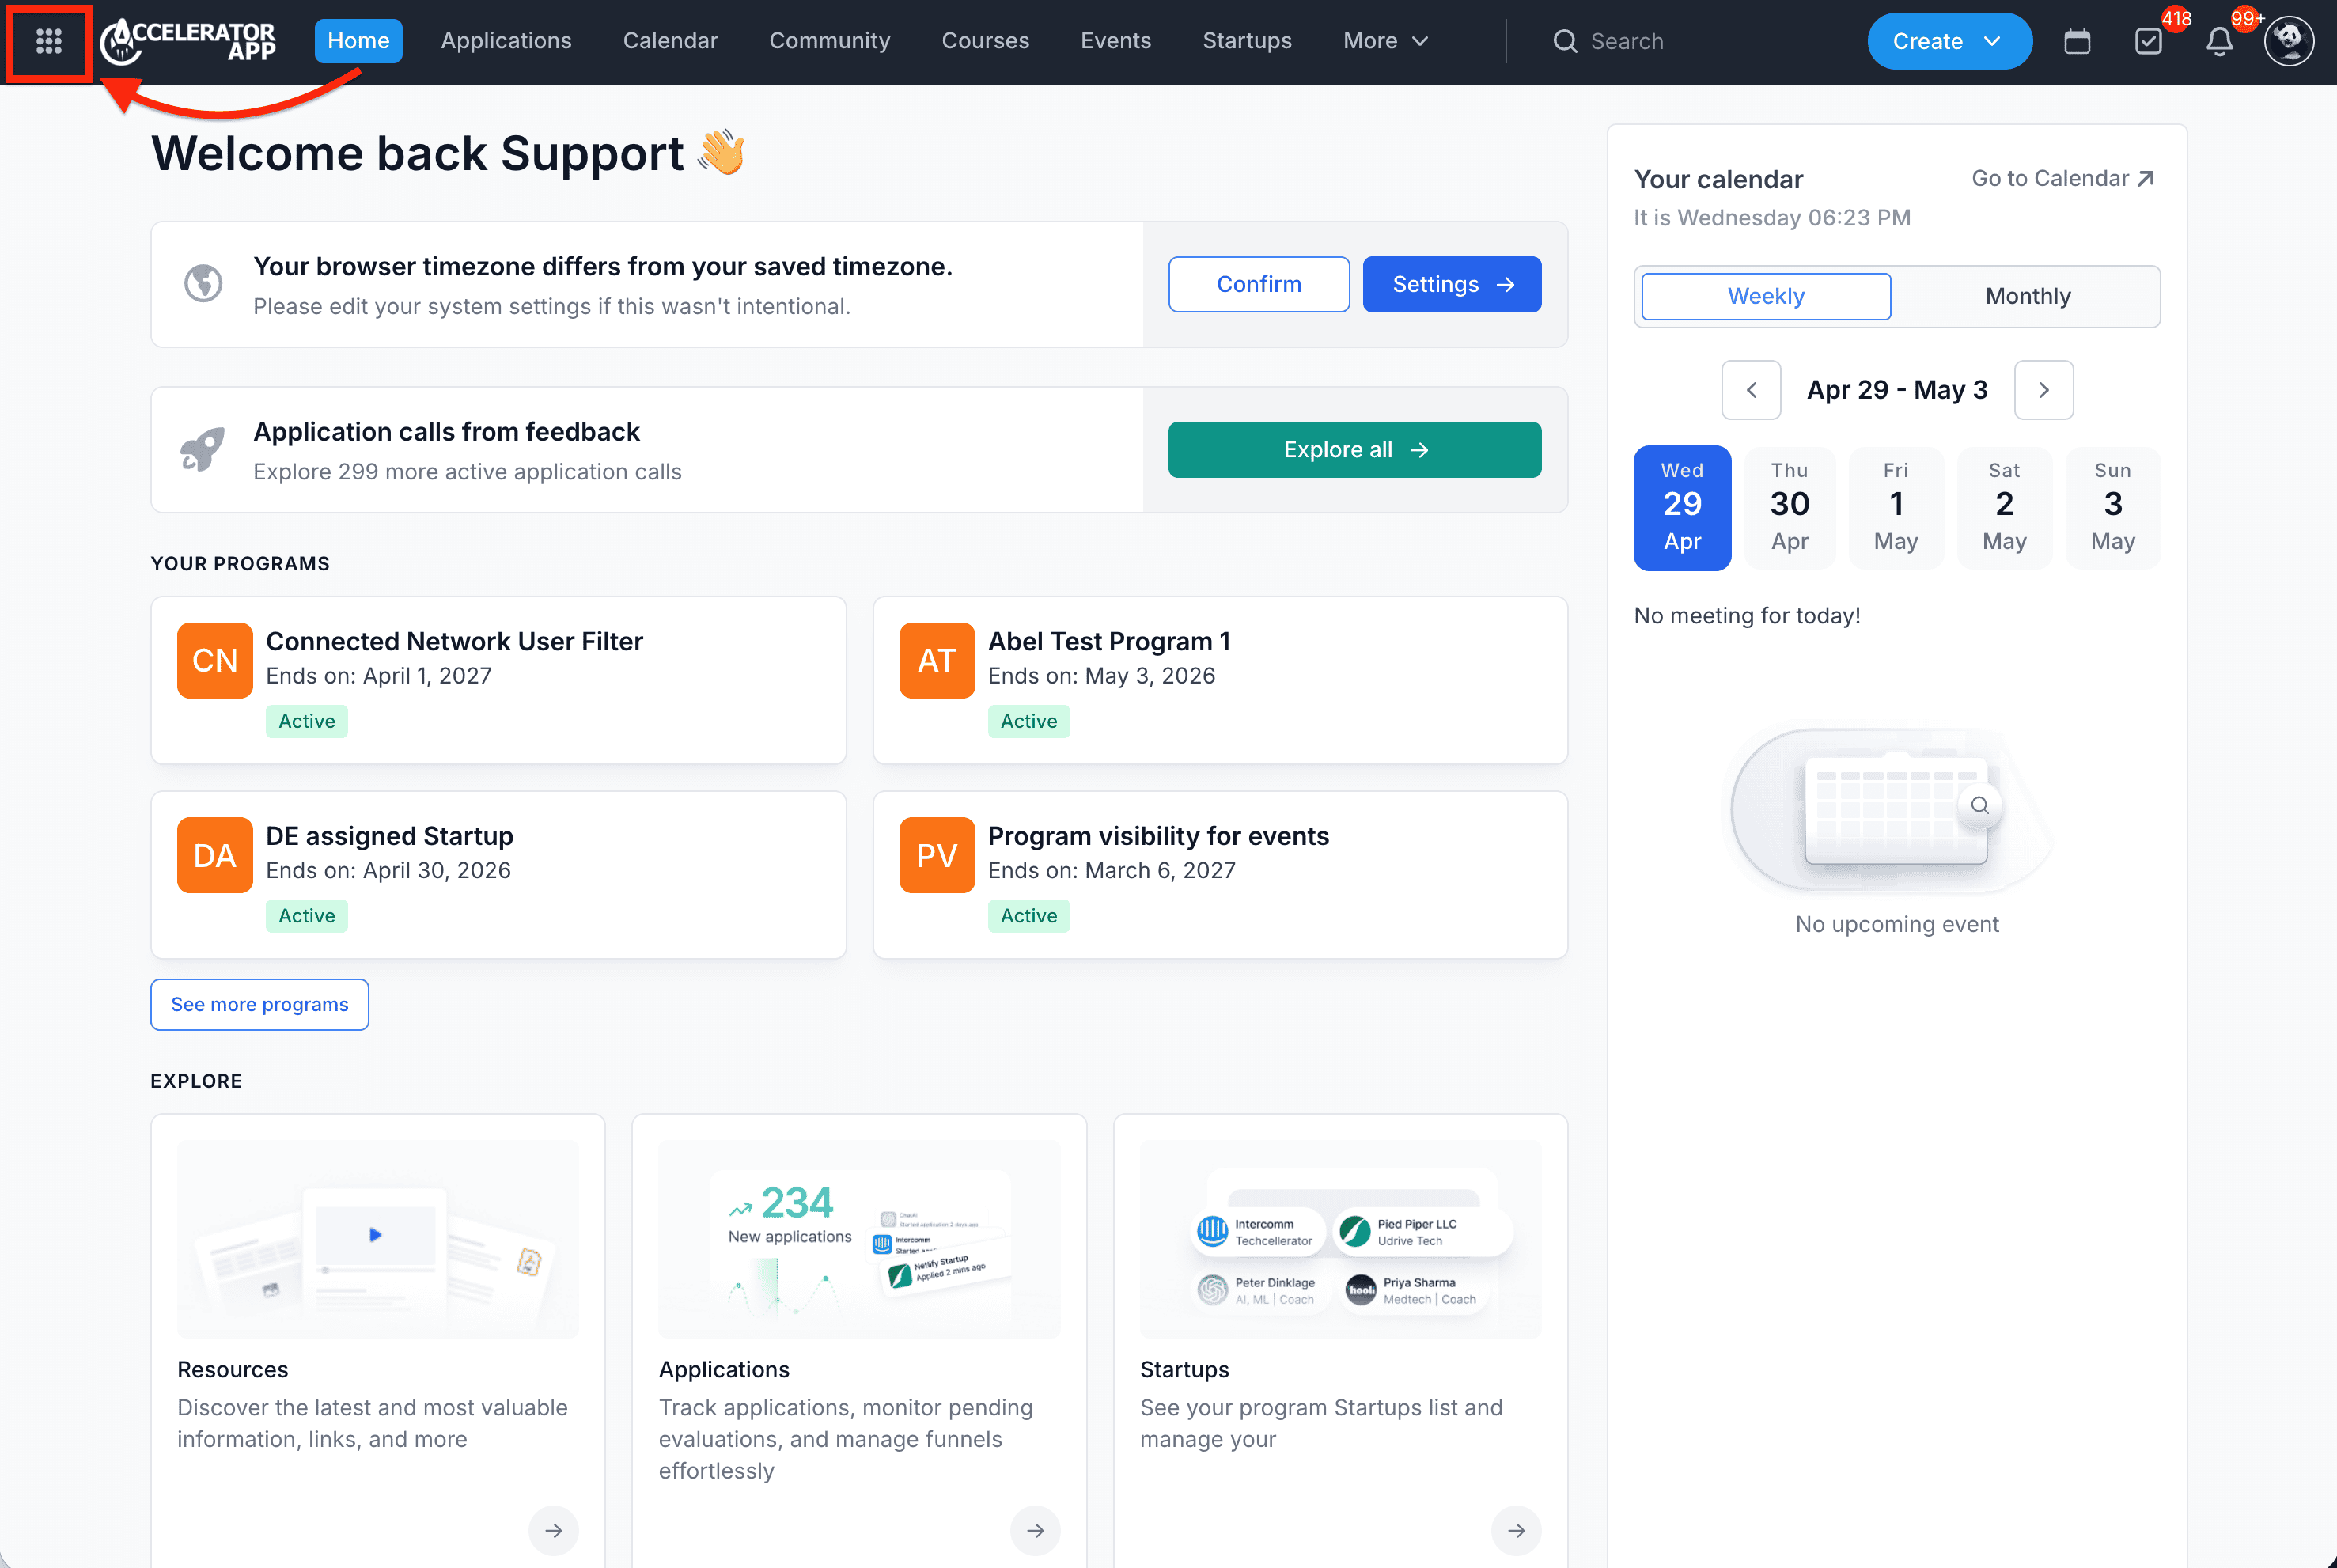Viewport: 2337px width, 1568px height.
Task: Click the 'Apr 29 - May 3' date range
Action: [1896, 390]
